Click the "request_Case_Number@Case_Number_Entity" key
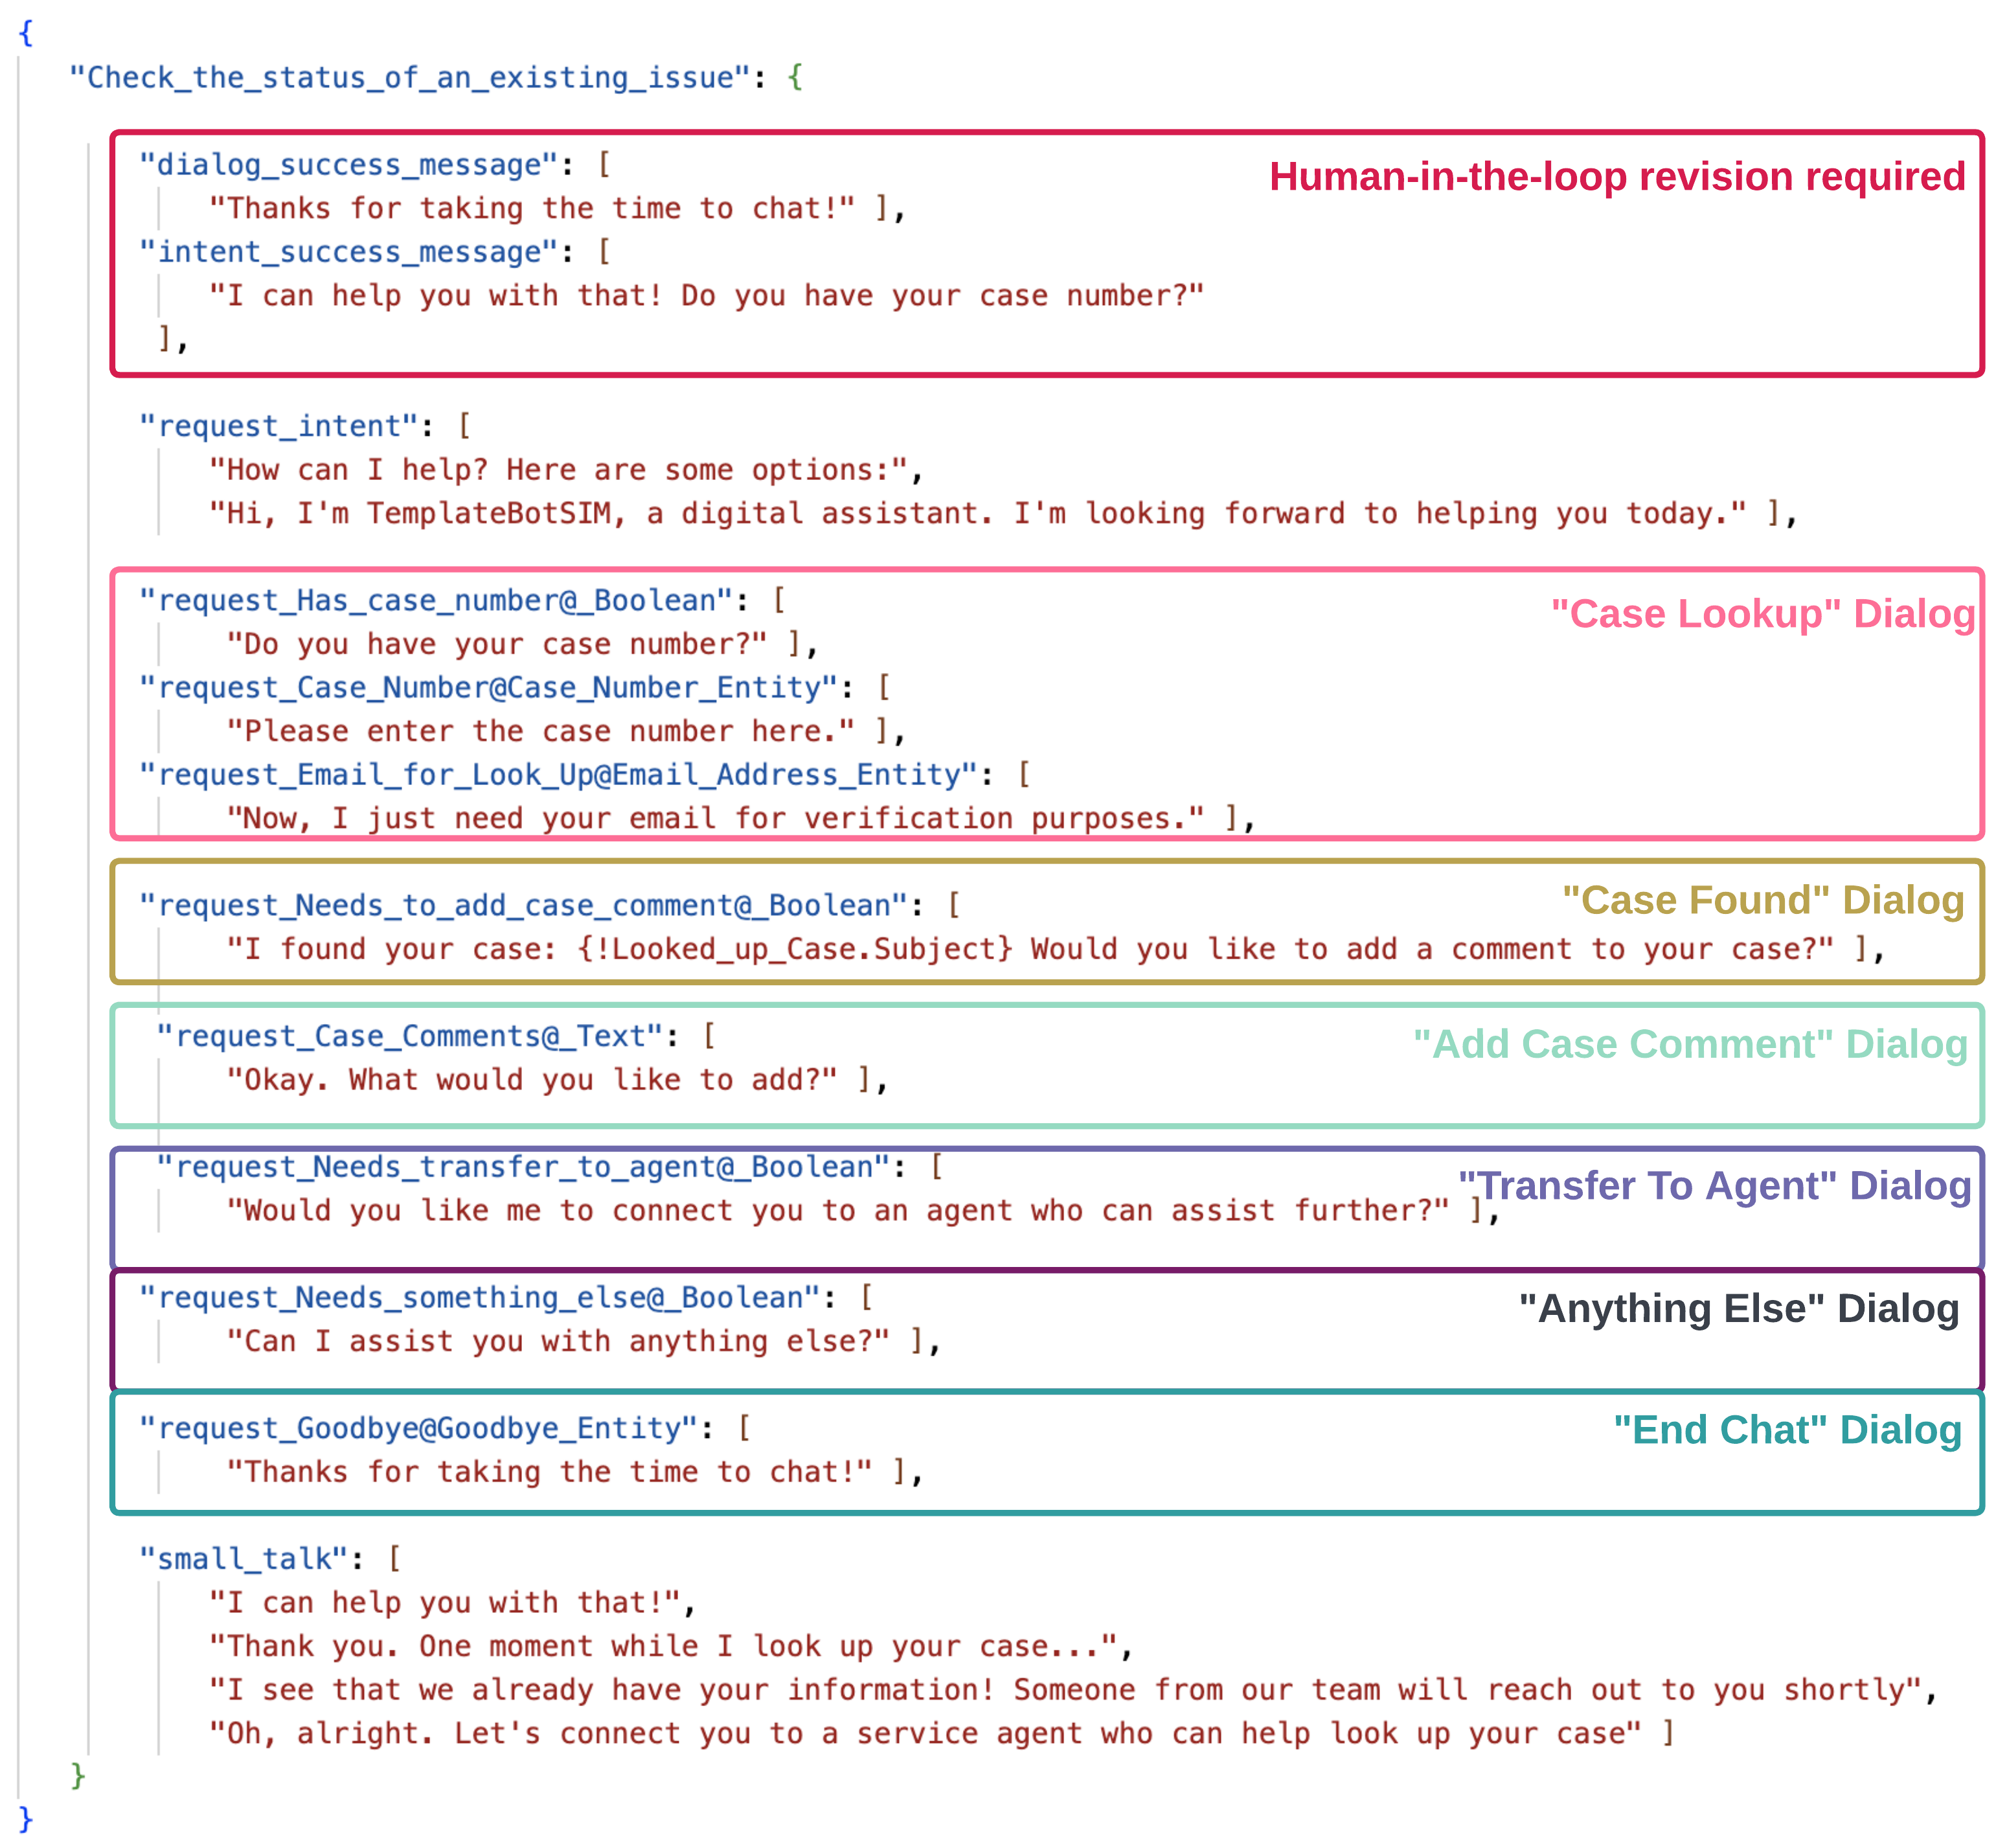The height and width of the screenshot is (1848, 1996). [488, 687]
